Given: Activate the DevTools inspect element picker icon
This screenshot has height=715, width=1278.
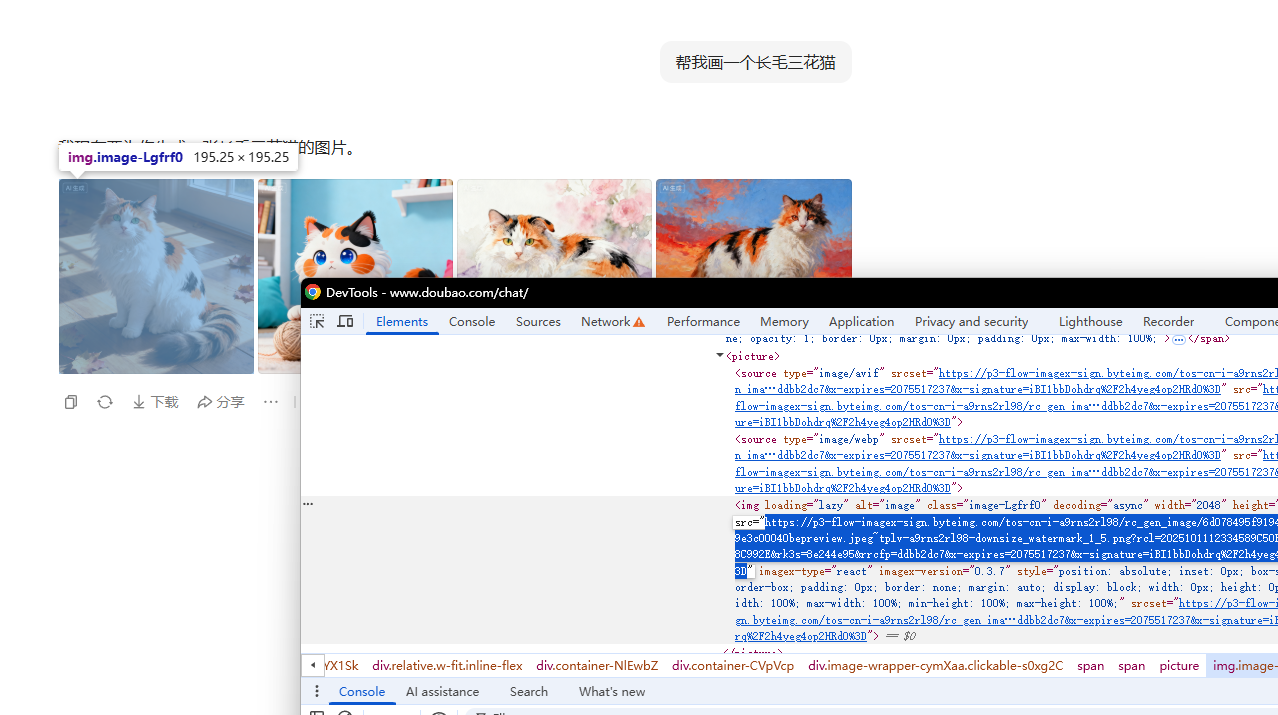Looking at the screenshot, I should tap(317, 321).
